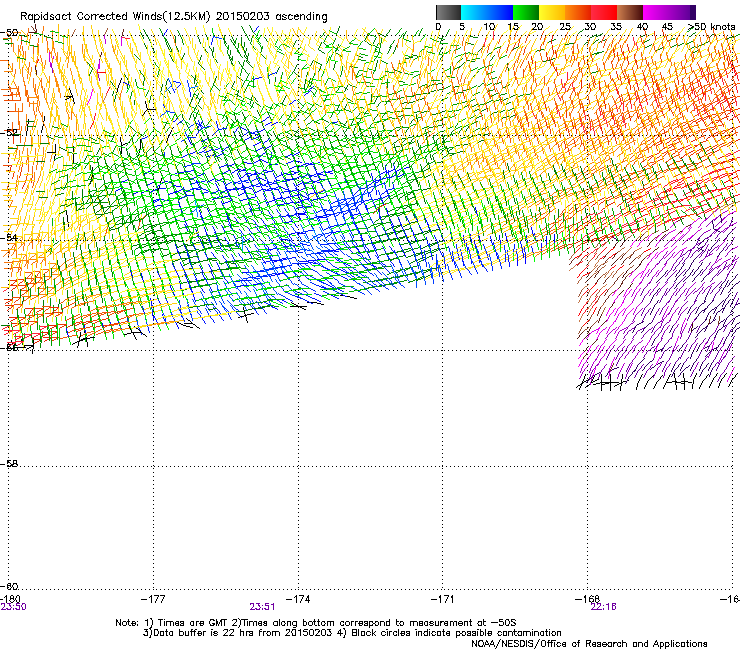This screenshot has width=740, height=650.
Task: Click the -180 longitude axis label
Action: pos(10,599)
